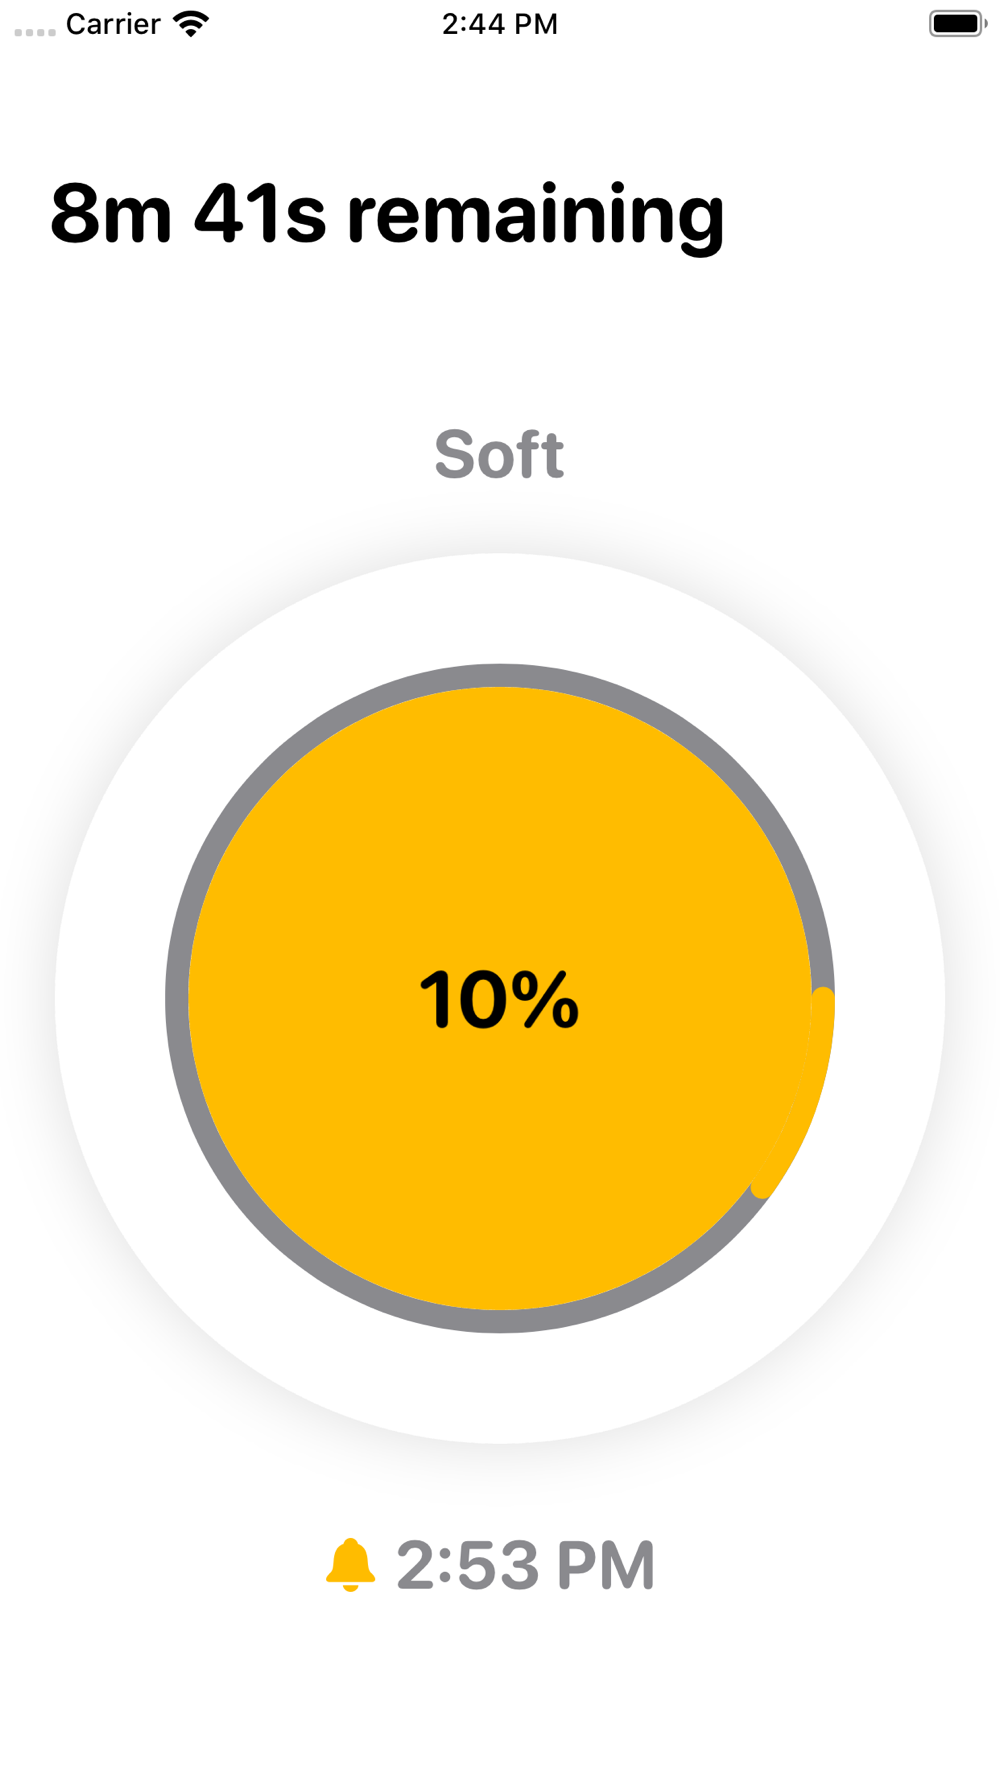Screen dimensions: 1000x1778
Task: Tap the battery indicator icon
Action: pos(957,24)
